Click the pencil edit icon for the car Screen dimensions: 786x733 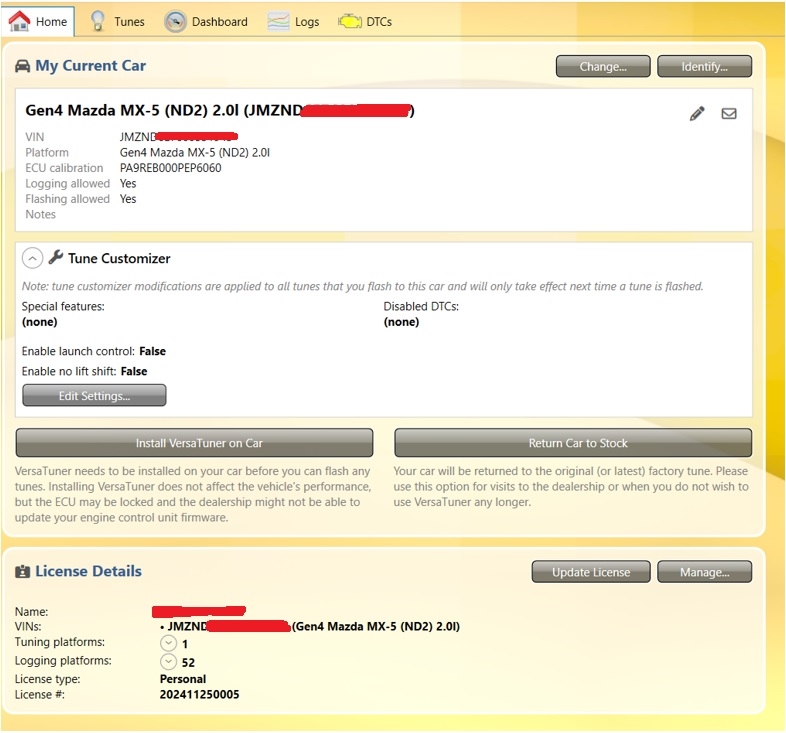pos(697,114)
